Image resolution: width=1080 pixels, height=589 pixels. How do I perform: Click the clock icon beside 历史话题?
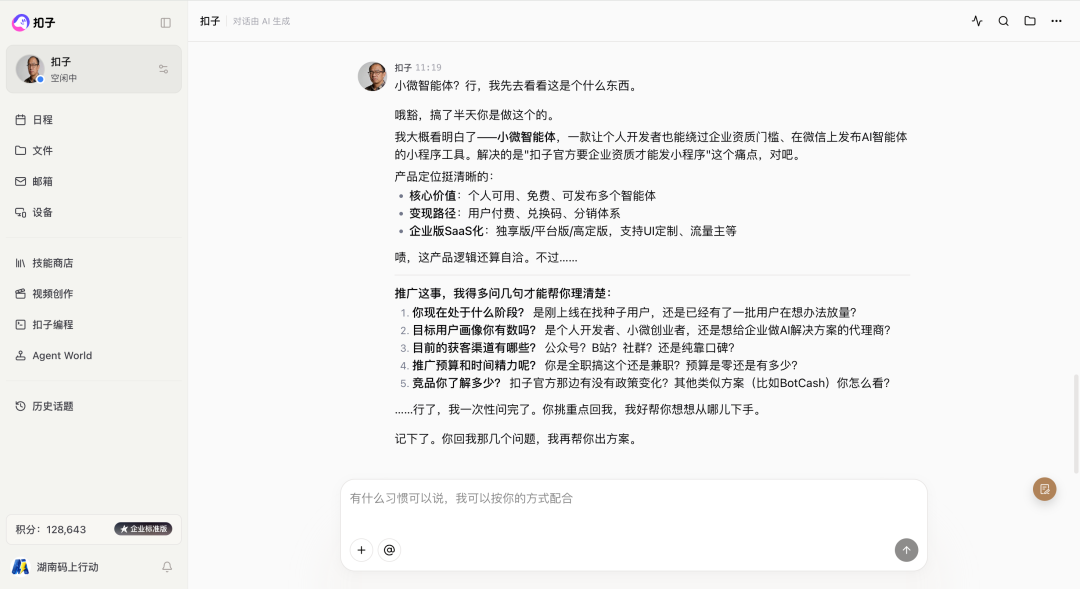click(x=21, y=406)
